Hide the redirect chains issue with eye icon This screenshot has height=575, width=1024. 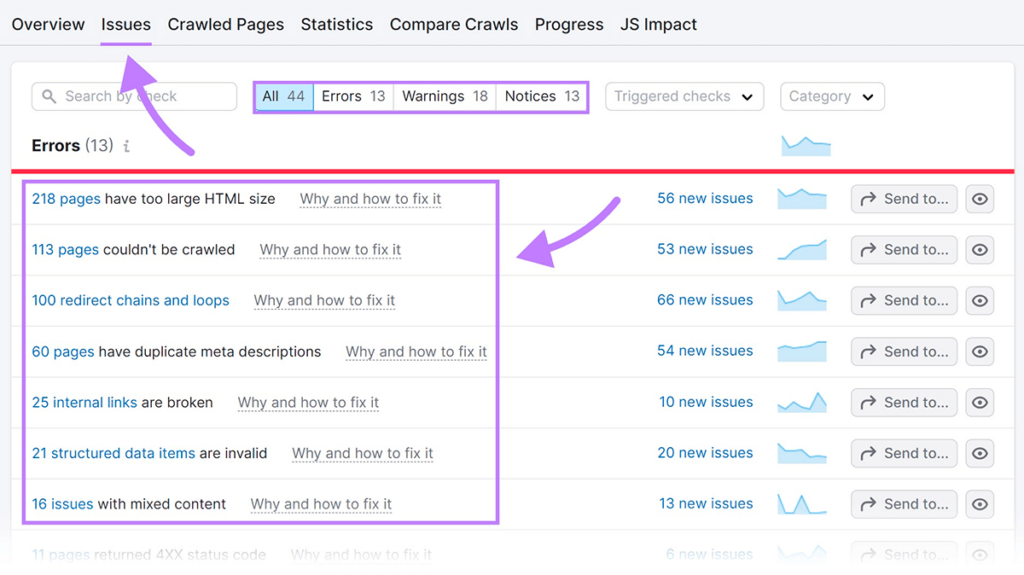(x=980, y=301)
